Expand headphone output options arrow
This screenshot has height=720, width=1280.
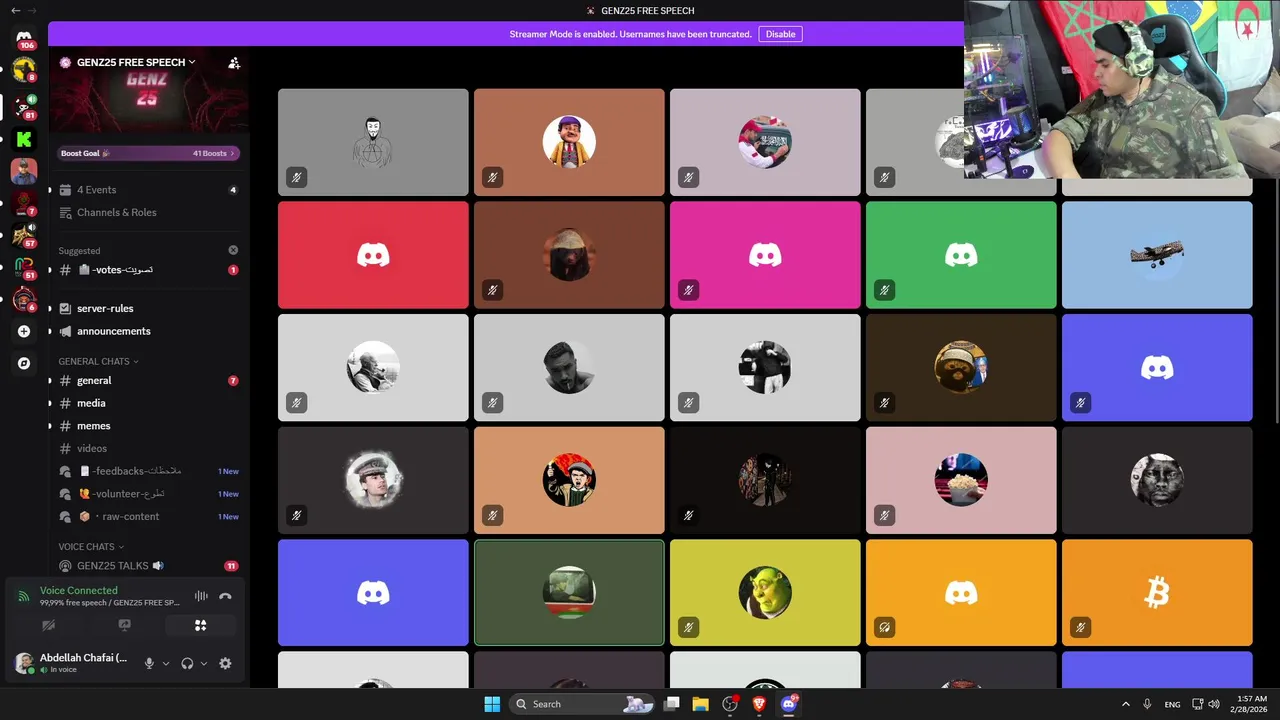204,663
